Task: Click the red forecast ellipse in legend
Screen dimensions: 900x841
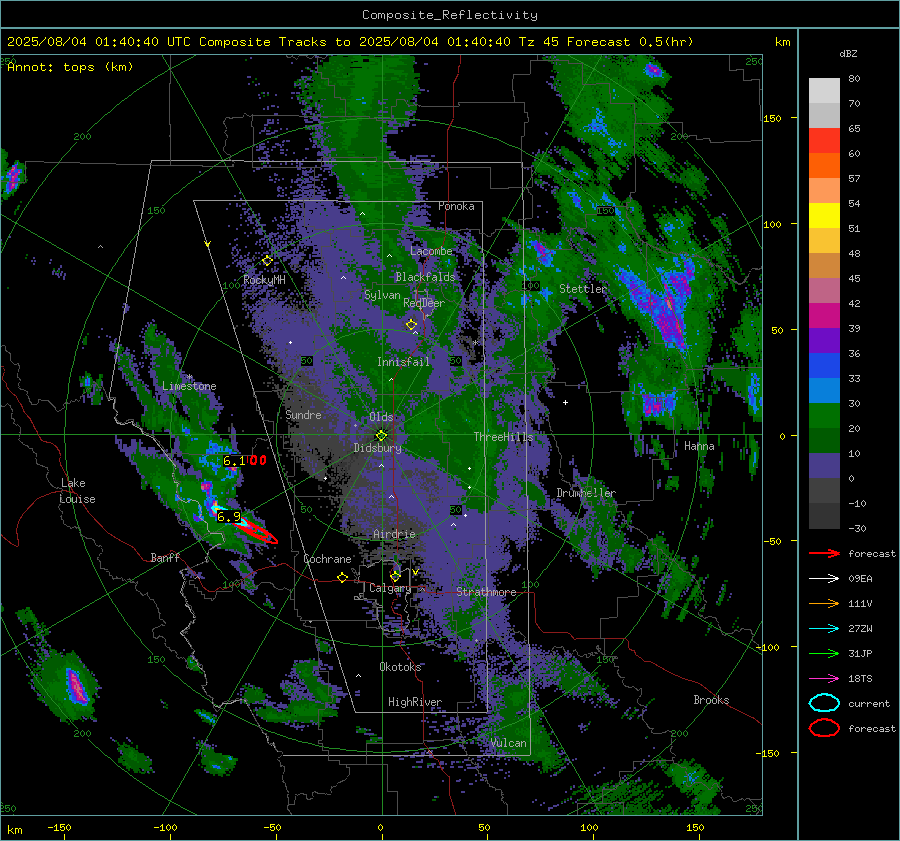Action: 824,728
